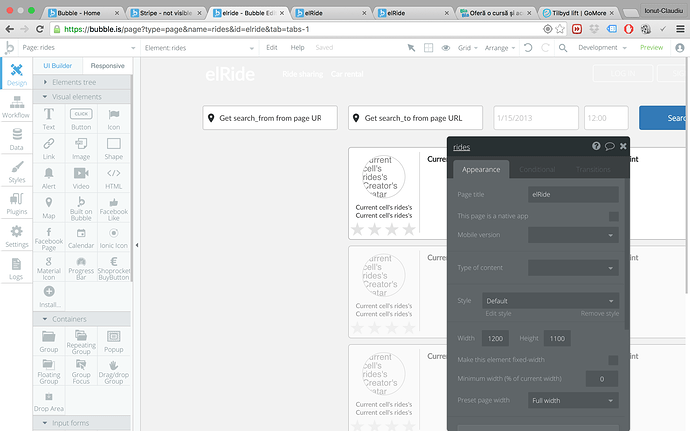Screen dimensions: 690x431
Task: Click the Preview link
Action: point(651,48)
